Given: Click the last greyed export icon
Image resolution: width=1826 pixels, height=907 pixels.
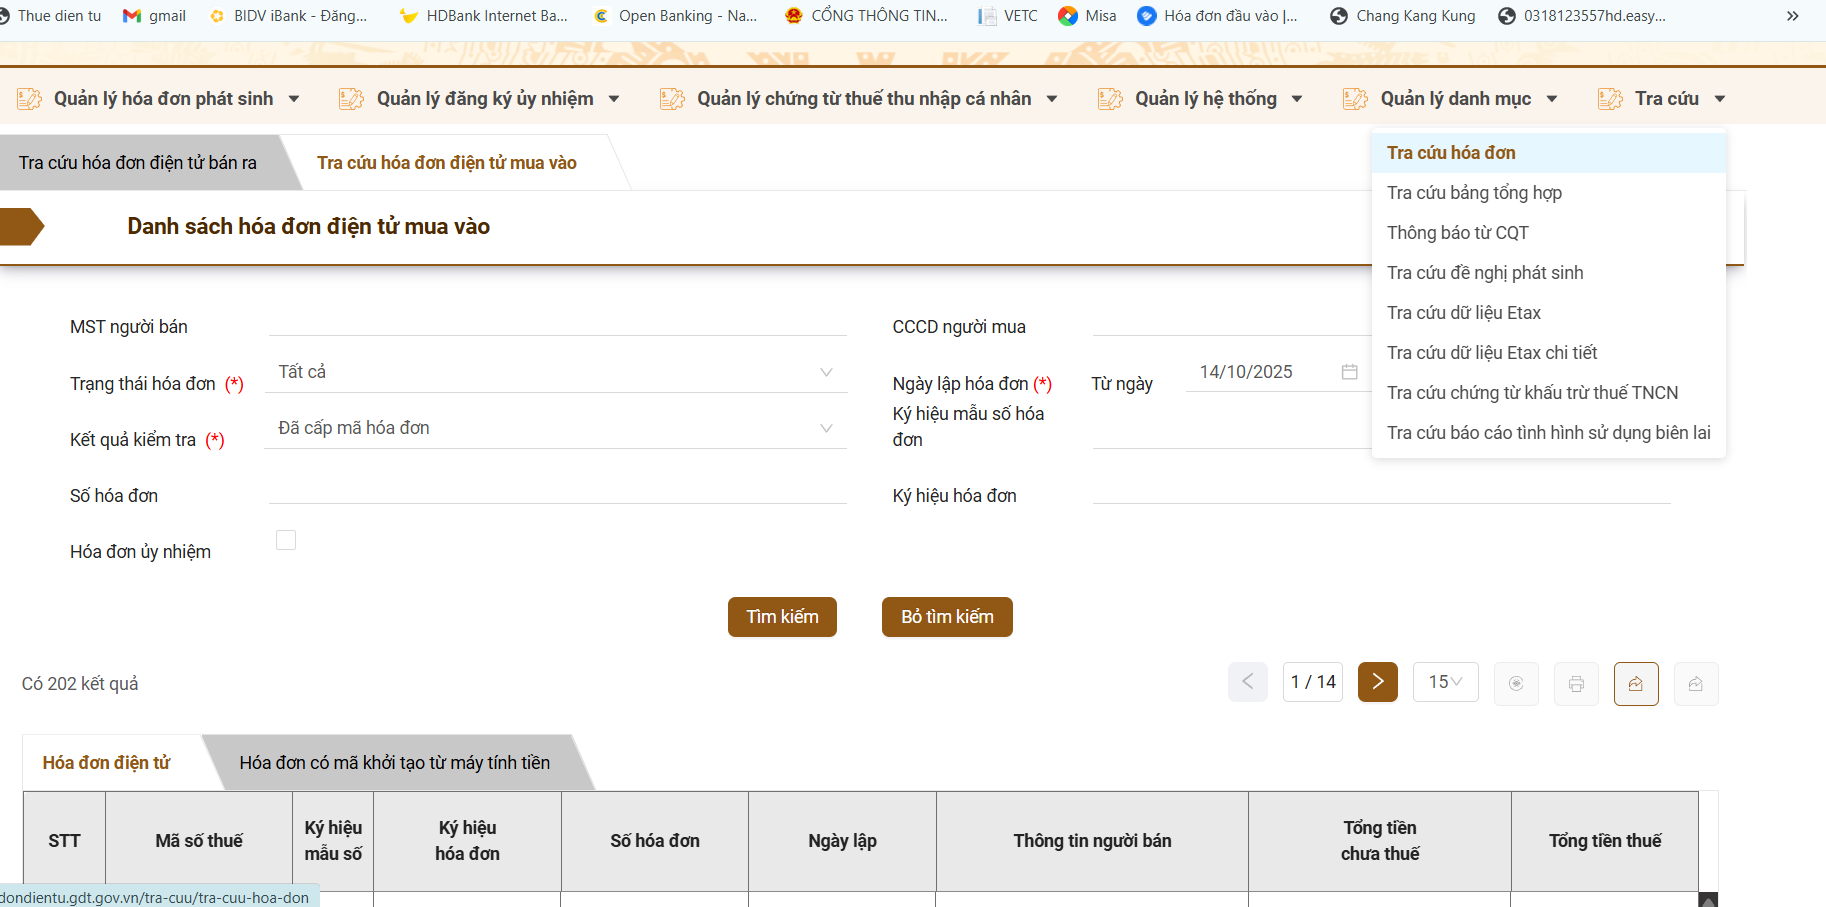Looking at the screenshot, I should click(1696, 684).
